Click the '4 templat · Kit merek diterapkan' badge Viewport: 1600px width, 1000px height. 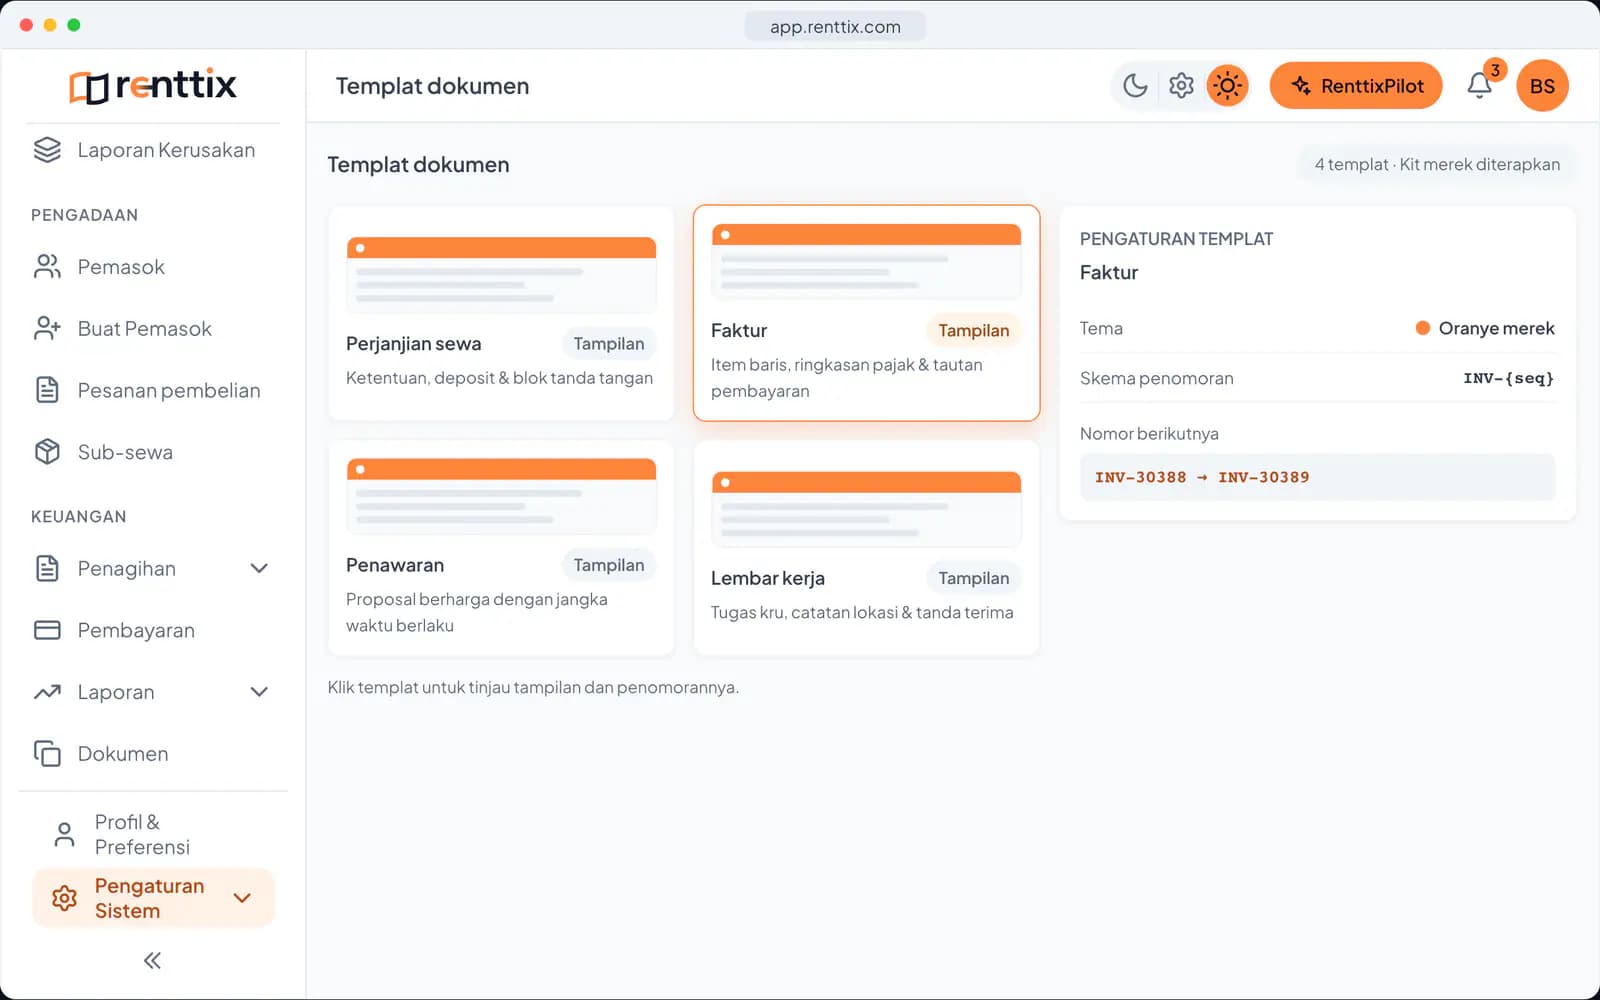[1437, 165]
